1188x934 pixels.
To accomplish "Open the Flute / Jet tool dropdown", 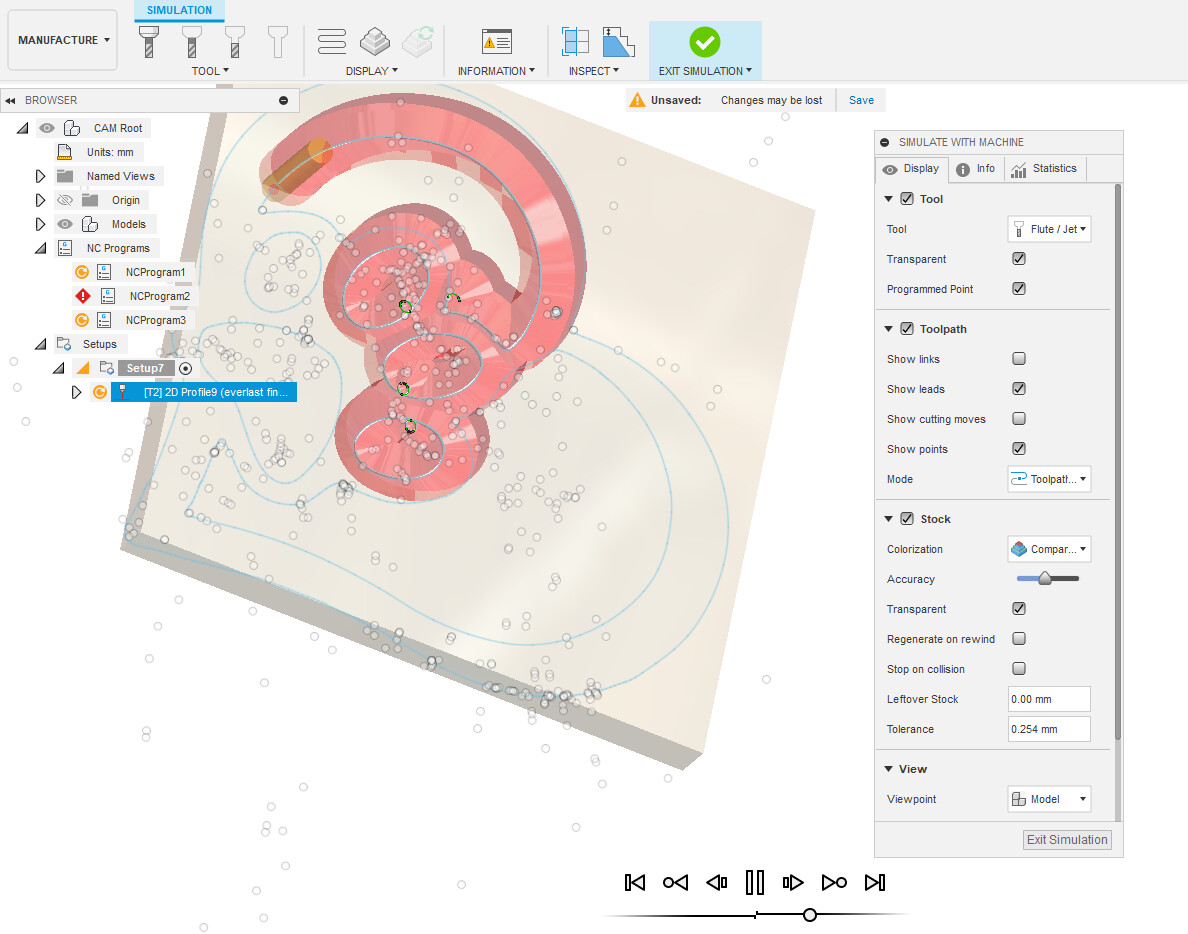I will [x=1049, y=229].
